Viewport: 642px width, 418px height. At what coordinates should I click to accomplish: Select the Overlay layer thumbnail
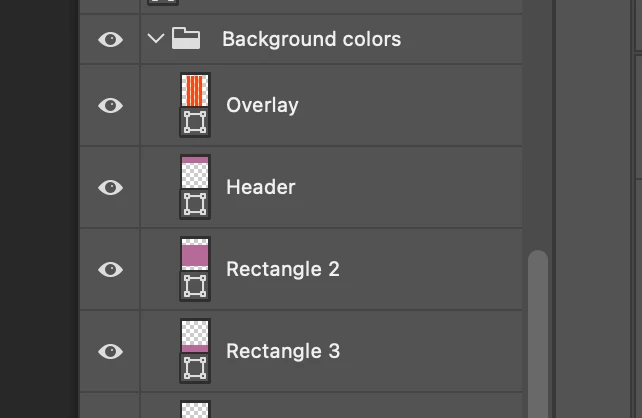pos(195,90)
